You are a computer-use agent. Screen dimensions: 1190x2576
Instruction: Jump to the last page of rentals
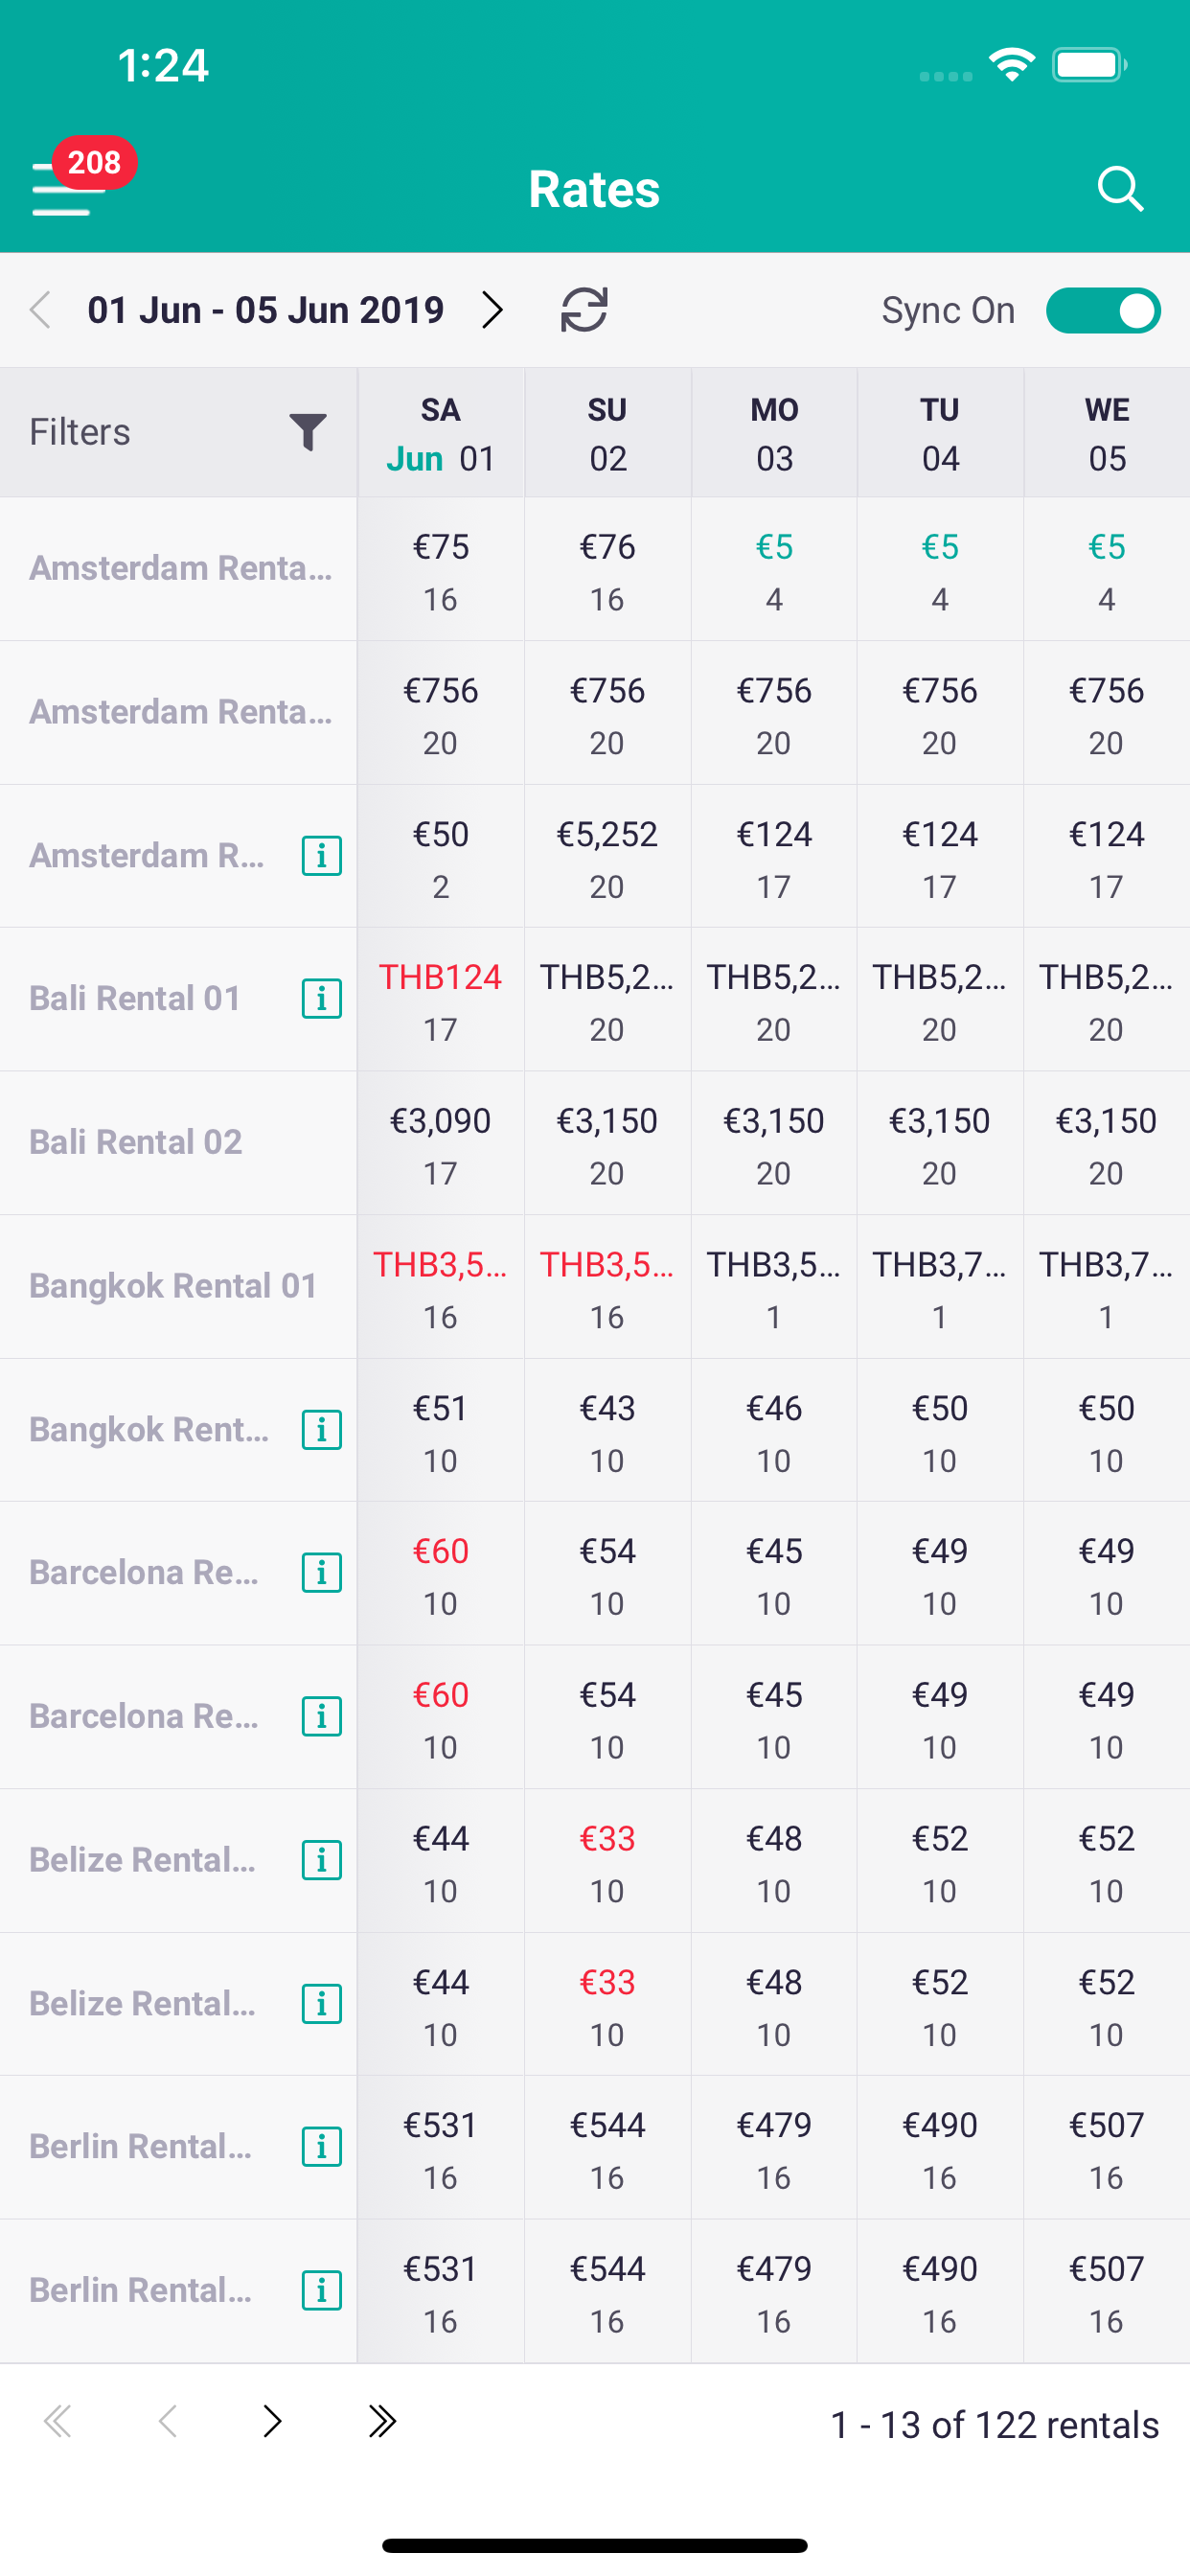(x=382, y=2421)
